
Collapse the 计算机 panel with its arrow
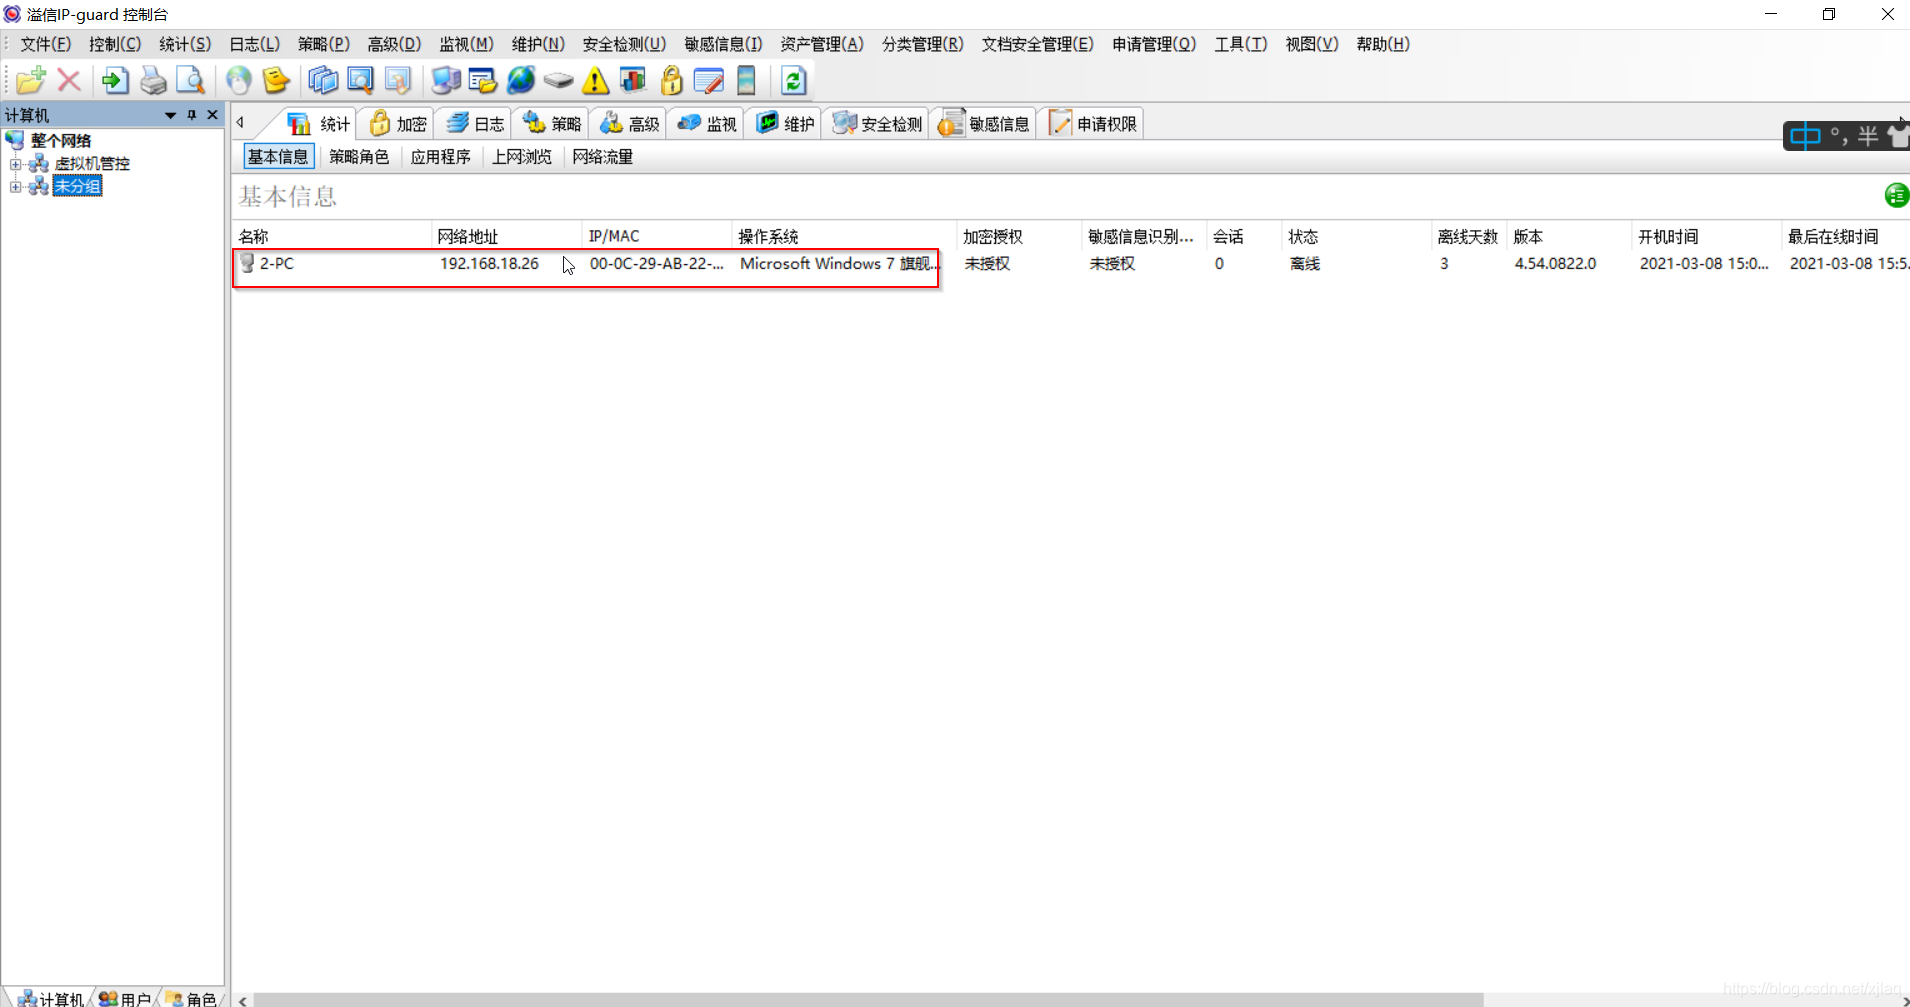[x=169, y=114]
